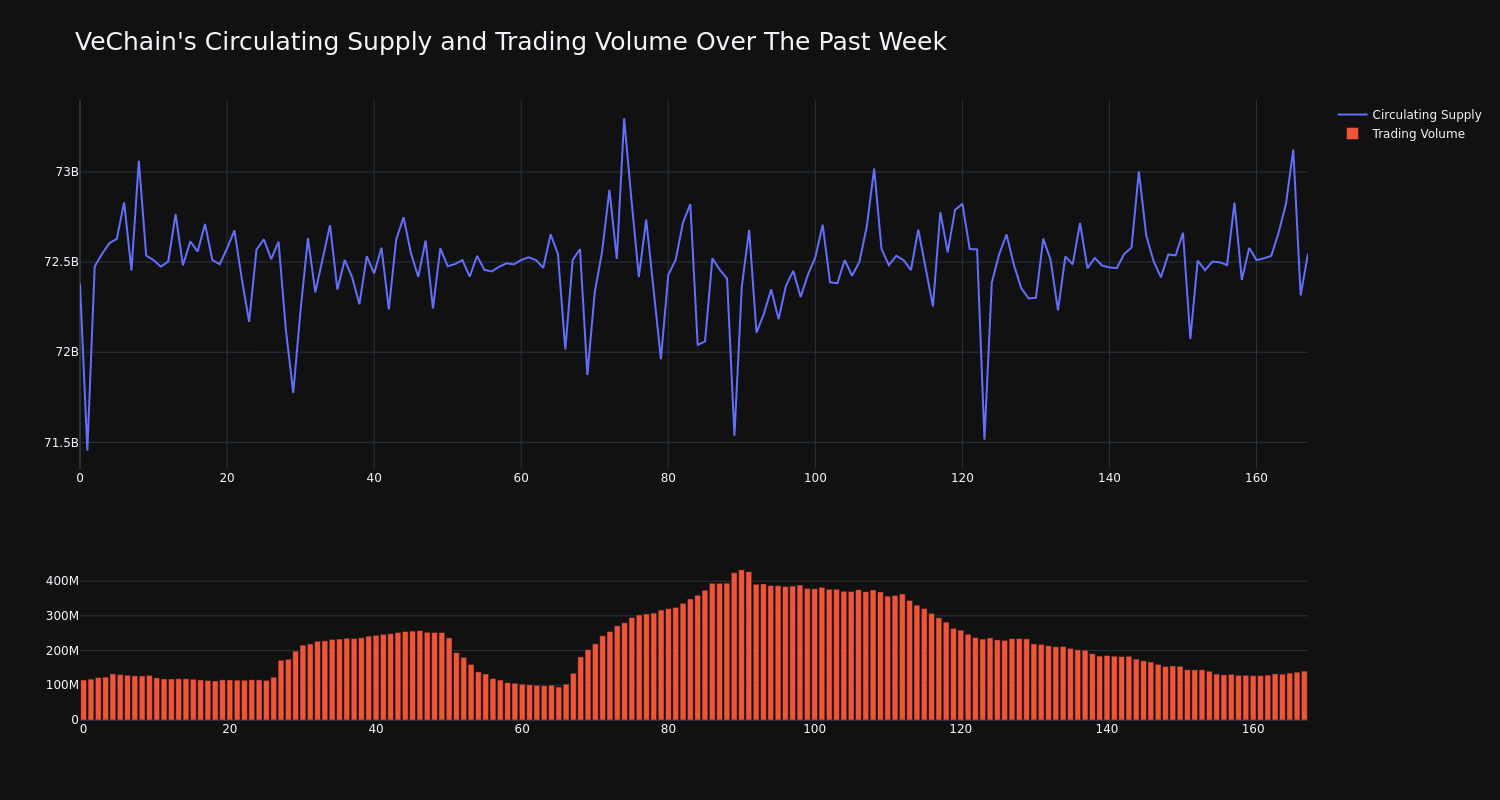The image size is (1500, 800).
Task: Click the 80 tick on supply chart x-axis
Action: point(668,478)
